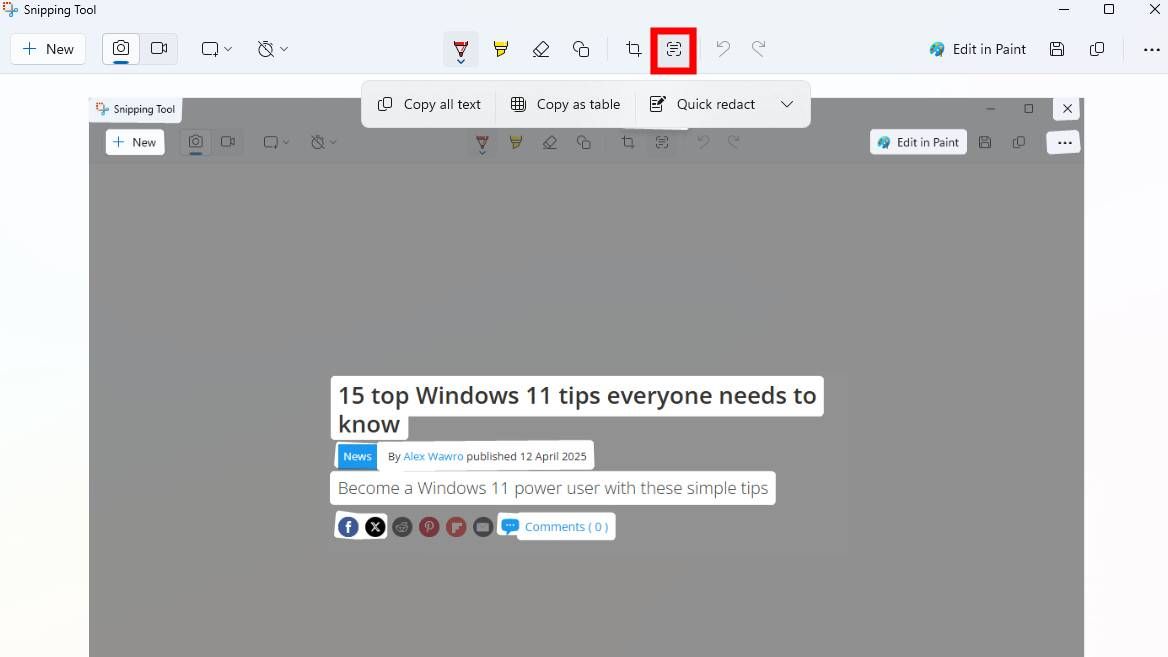This screenshot has height=657, width=1168.
Task: Select the highlighter tool
Action: click(x=501, y=48)
